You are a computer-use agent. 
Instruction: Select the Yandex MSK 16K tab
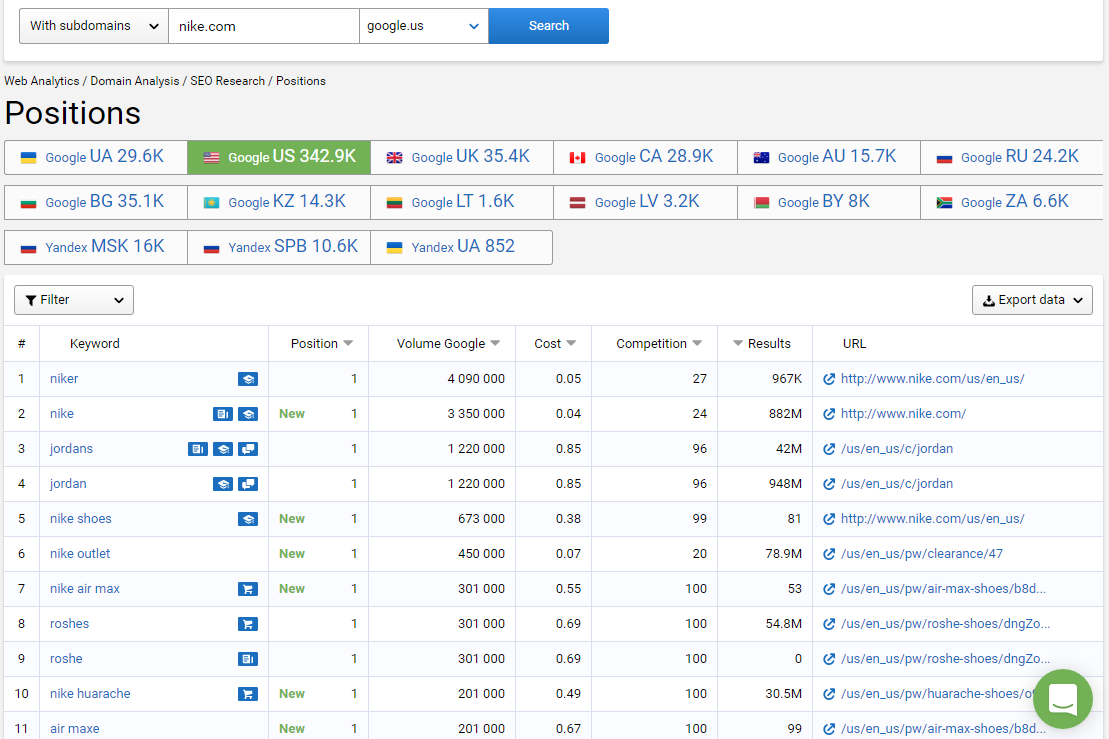click(95, 247)
